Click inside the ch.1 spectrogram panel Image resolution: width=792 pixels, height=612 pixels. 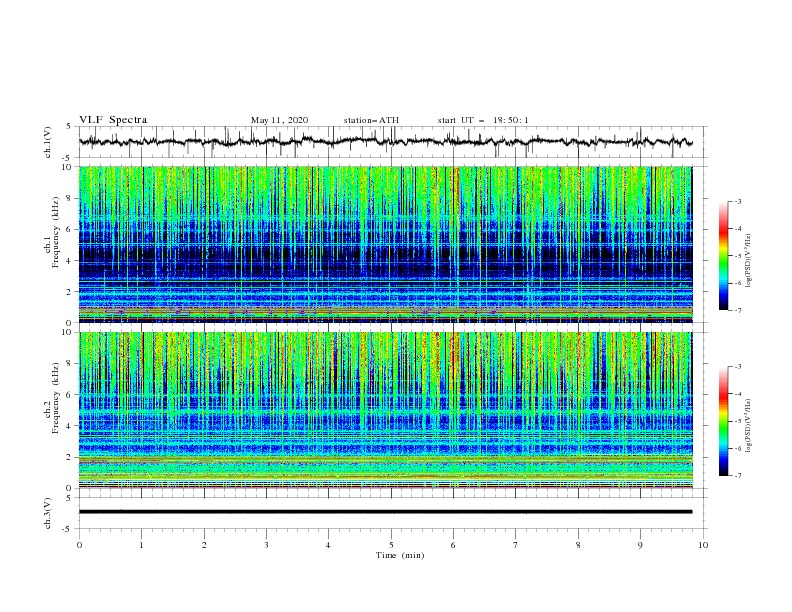385,244
